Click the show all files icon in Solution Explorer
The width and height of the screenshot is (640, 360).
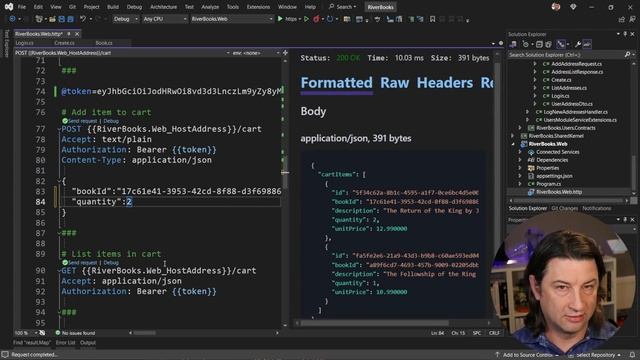coord(548,44)
